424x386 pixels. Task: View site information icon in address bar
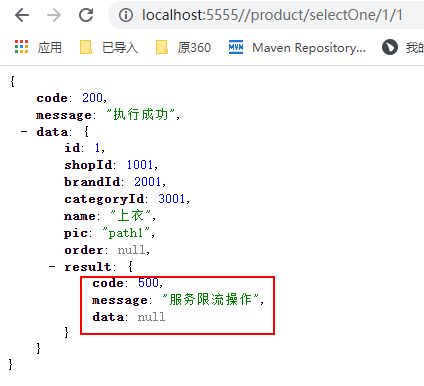point(126,15)
